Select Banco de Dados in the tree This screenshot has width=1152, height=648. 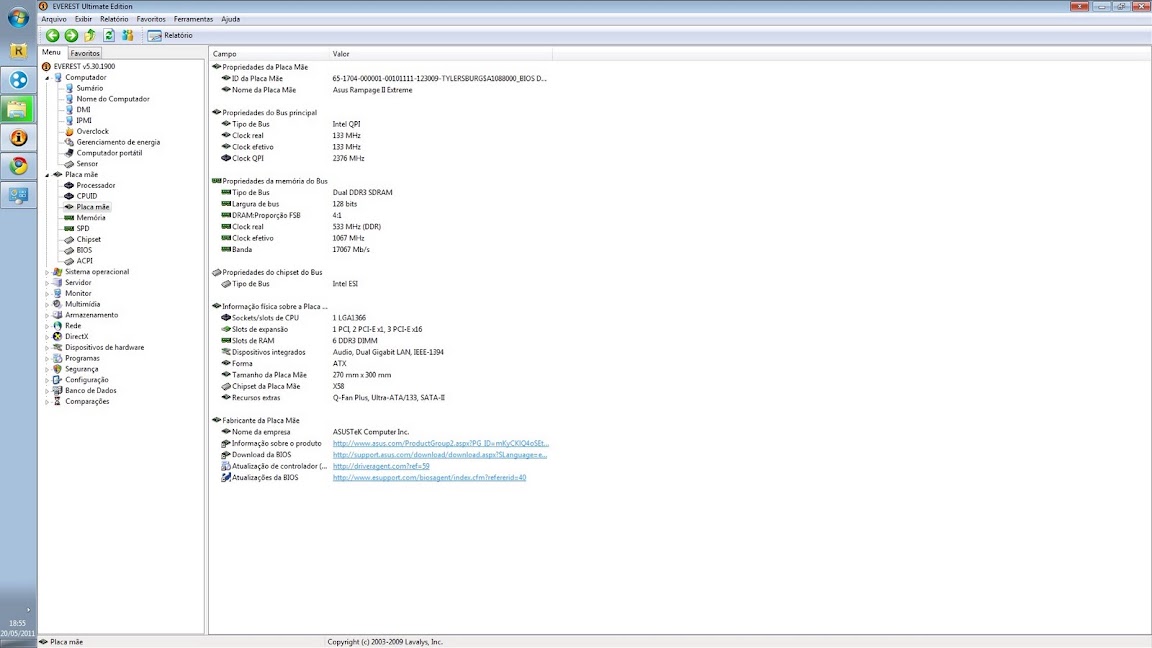coord(90,391)
